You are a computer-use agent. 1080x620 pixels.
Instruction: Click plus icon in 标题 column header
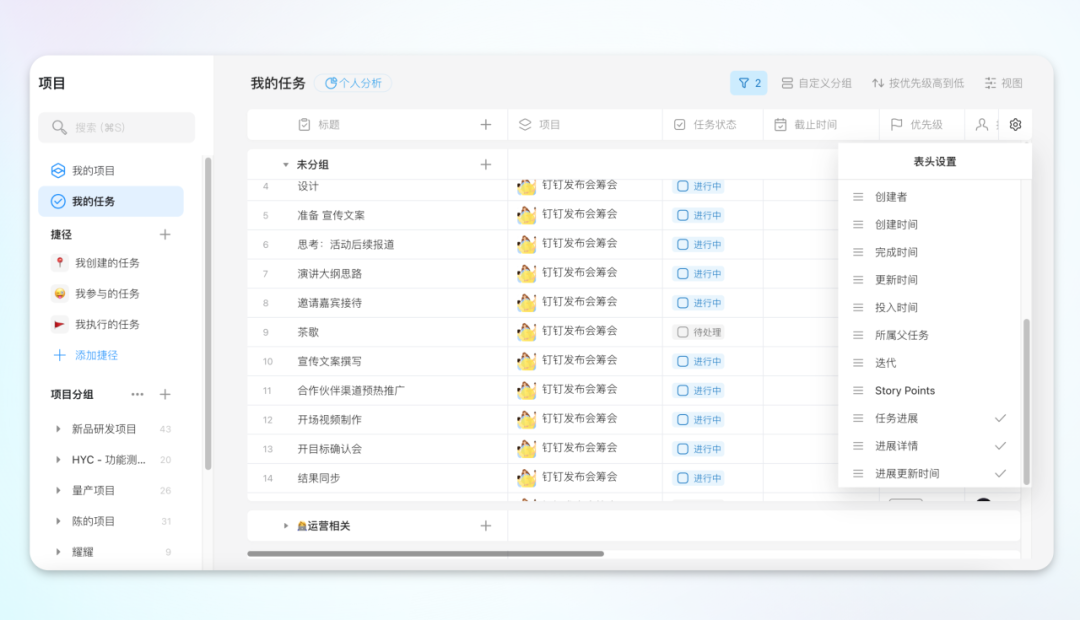click(486, 125)
